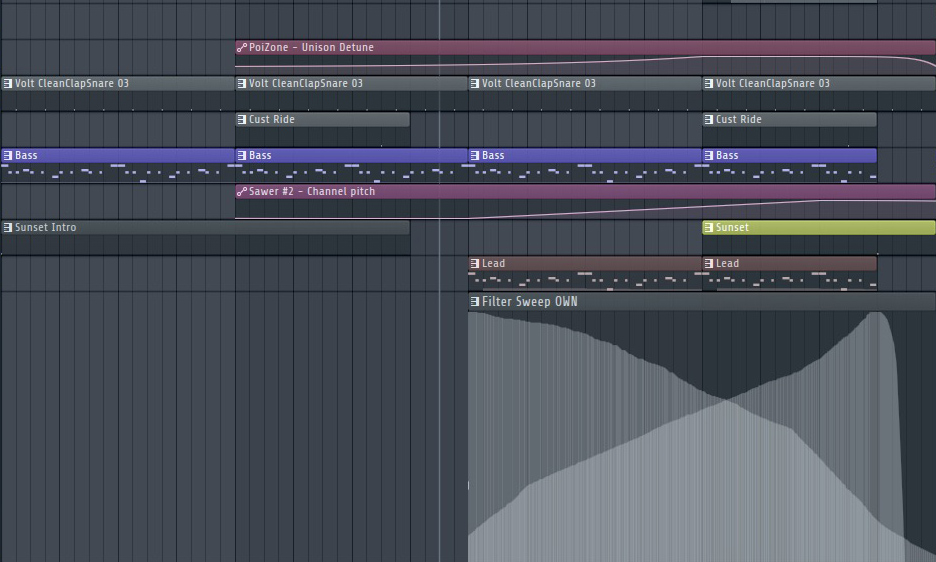This screenshot has width=936, height=562.
Task: Open the Sunset Intro clip menu icon
Action: pos(8,228)
